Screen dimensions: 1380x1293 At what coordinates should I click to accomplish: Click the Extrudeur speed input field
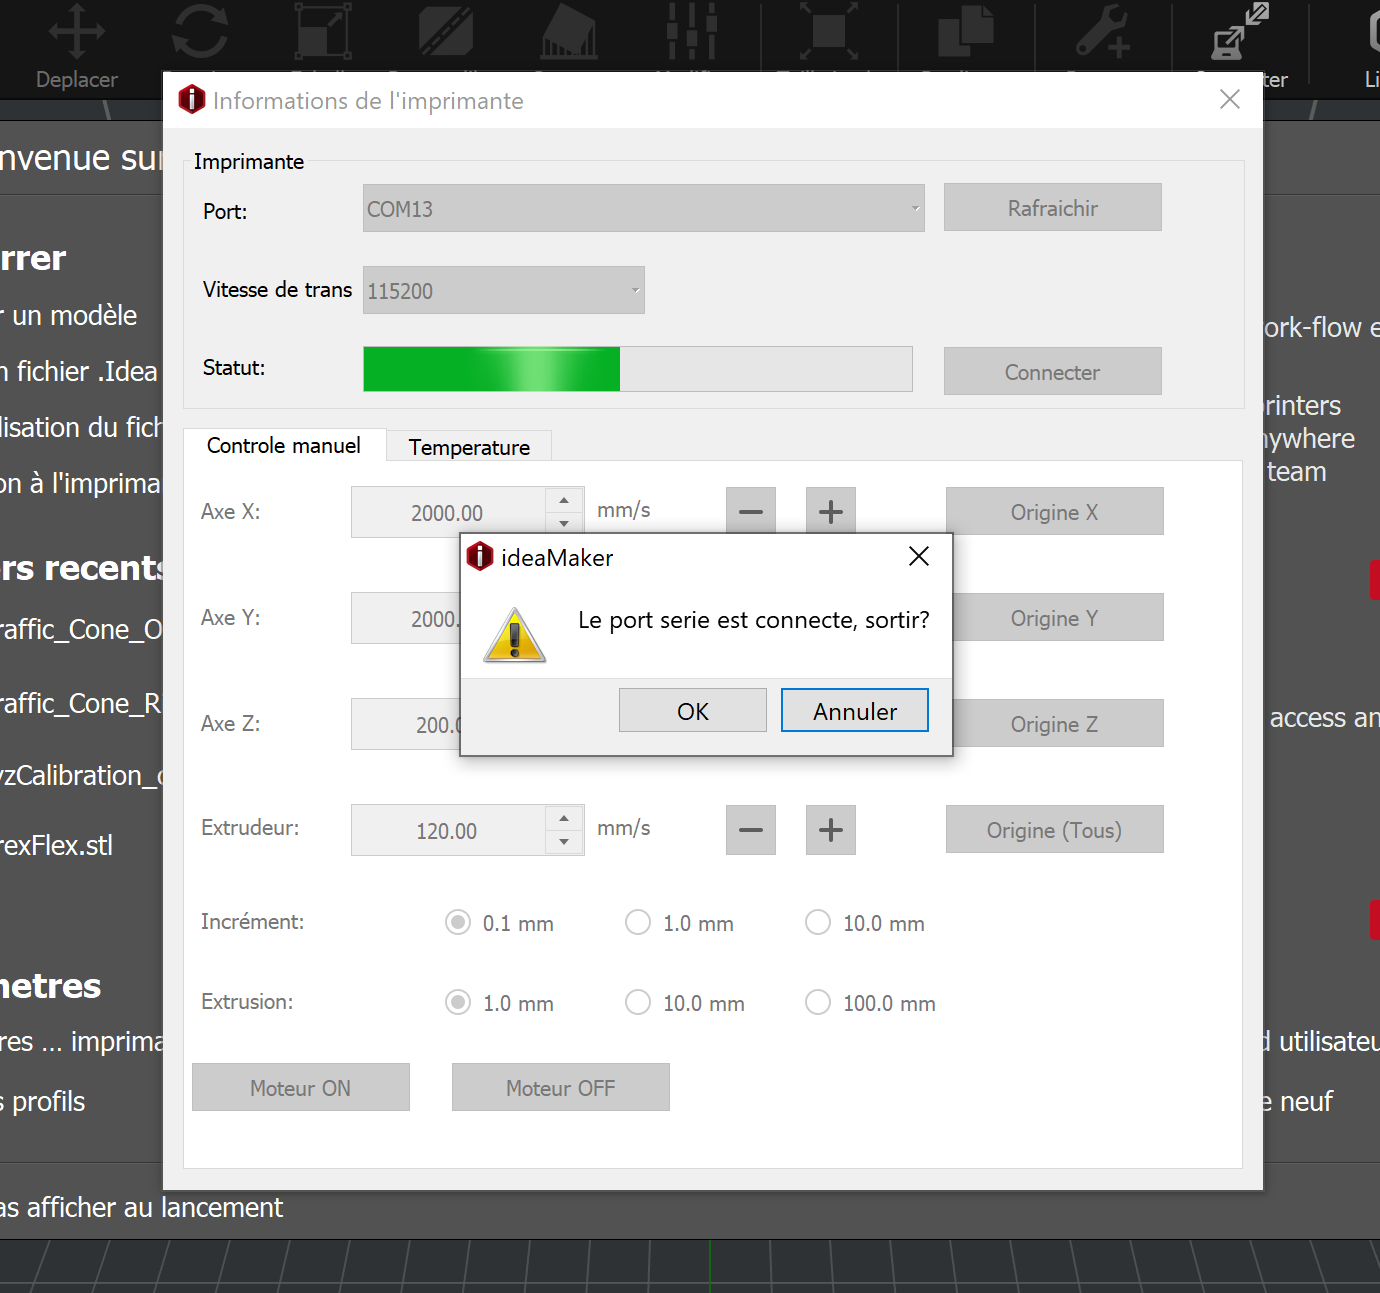(448, 830)
